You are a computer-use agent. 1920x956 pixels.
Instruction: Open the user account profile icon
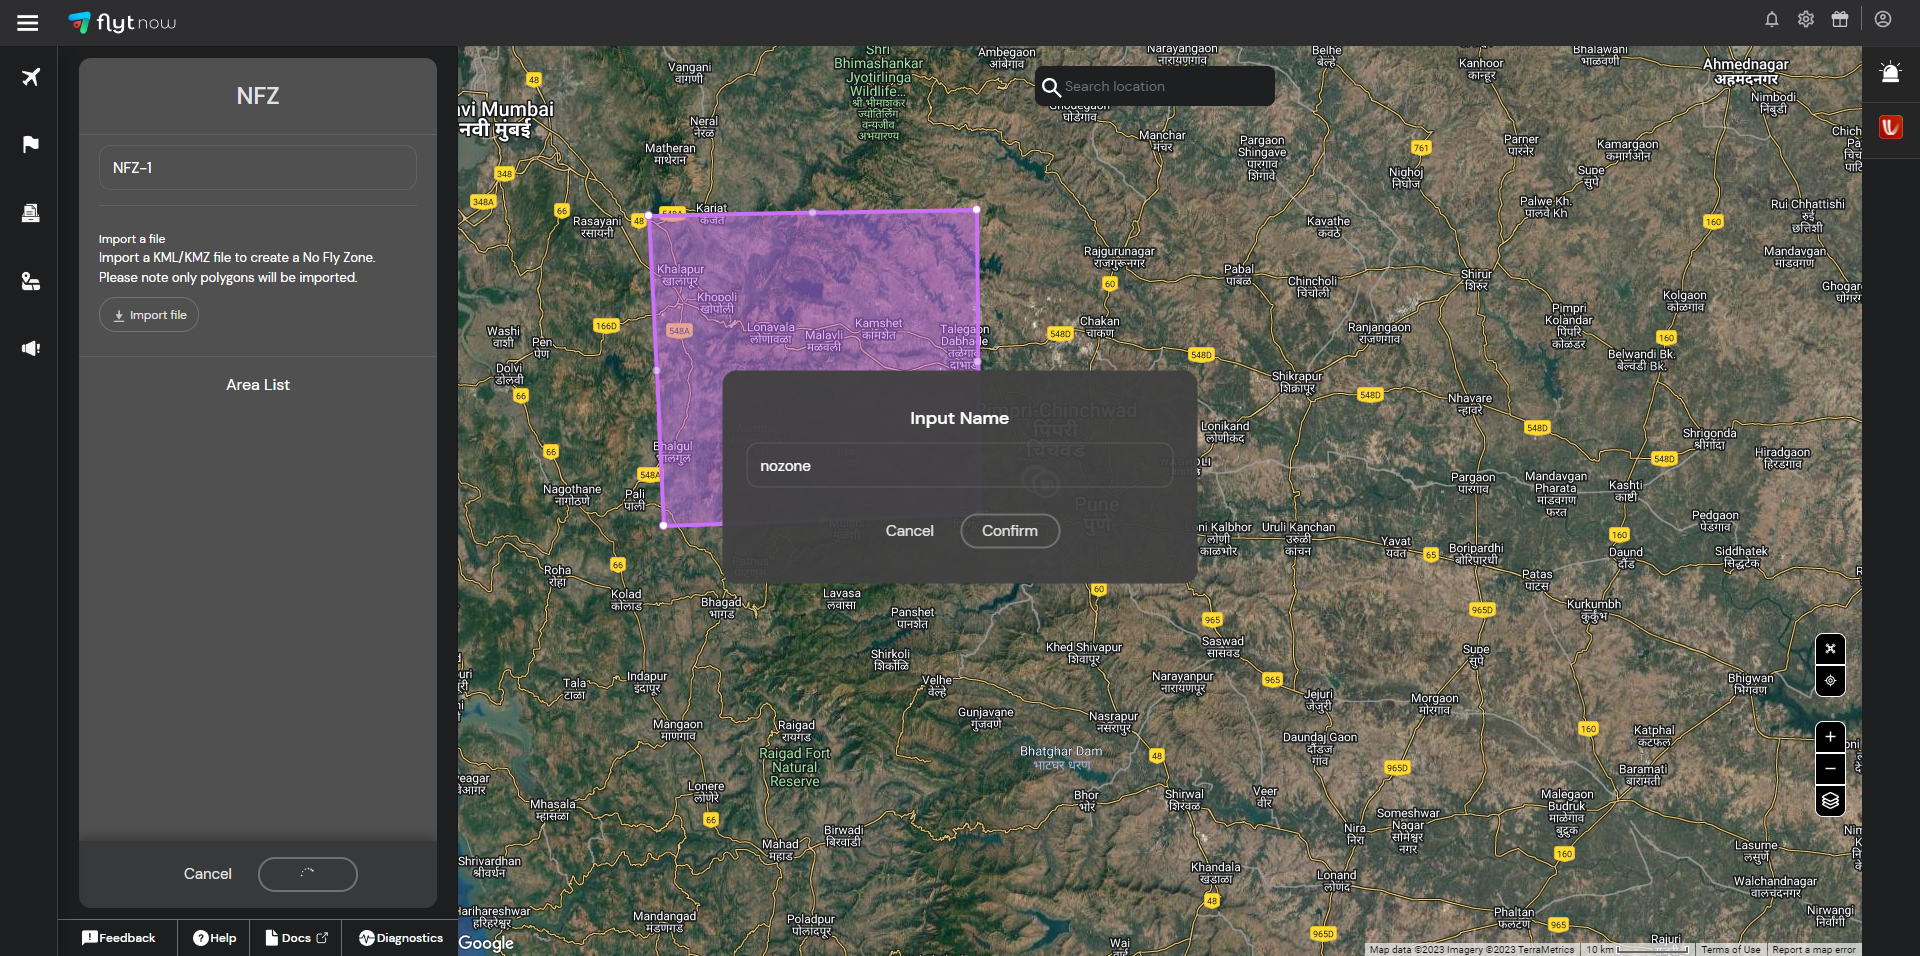1882,19
